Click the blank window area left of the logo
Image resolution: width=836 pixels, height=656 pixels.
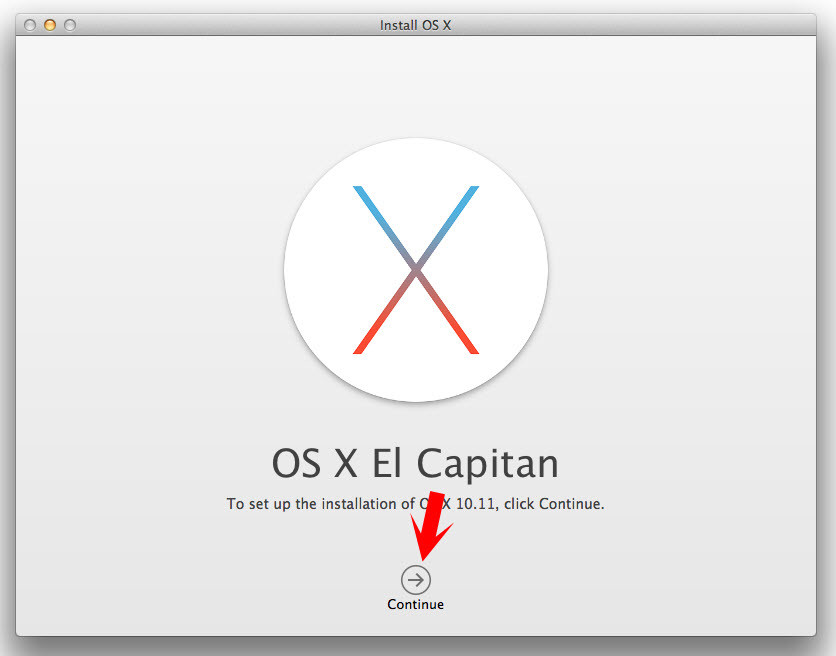click(x=150, y=270)
